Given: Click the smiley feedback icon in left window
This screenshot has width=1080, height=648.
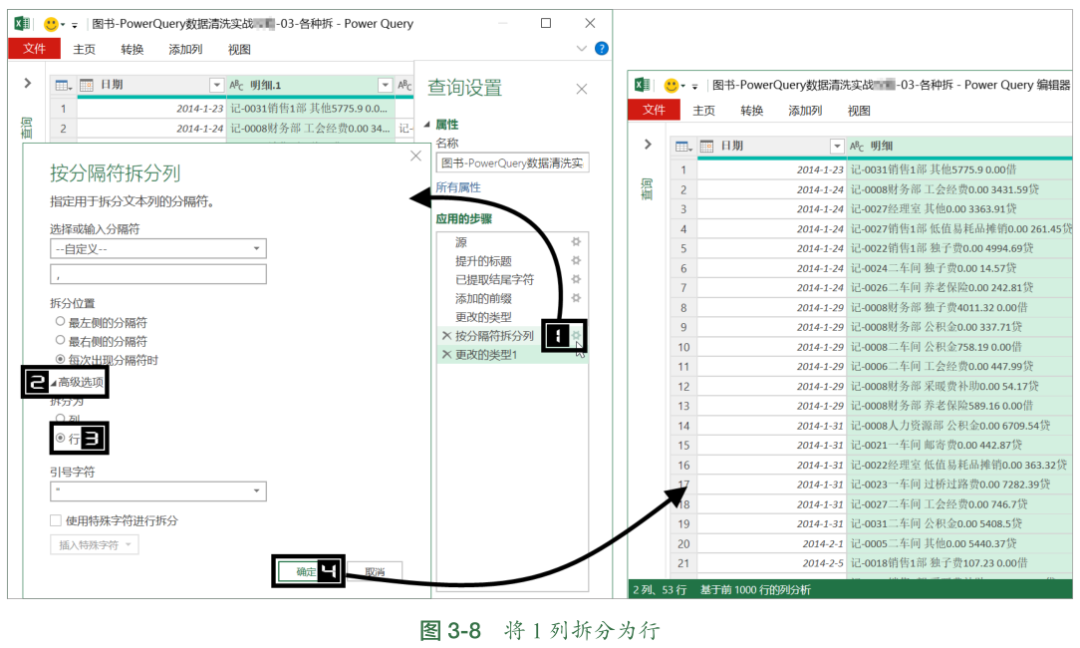Looking at the screenshot, I should tap(50, 24).
